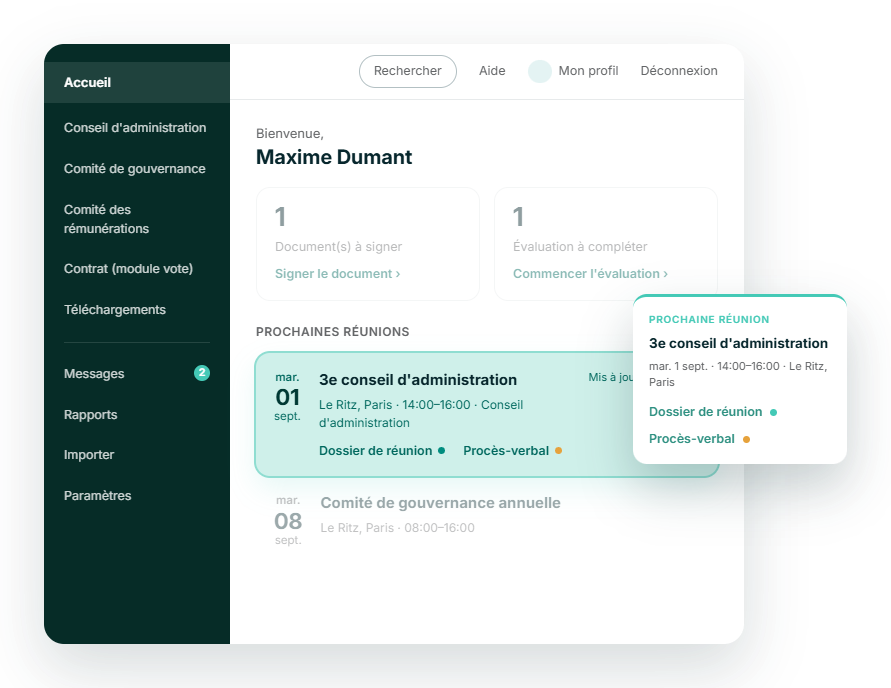Open Téléchargements in the sidebar
Screen dimensions: 891x688
(137, 310)
